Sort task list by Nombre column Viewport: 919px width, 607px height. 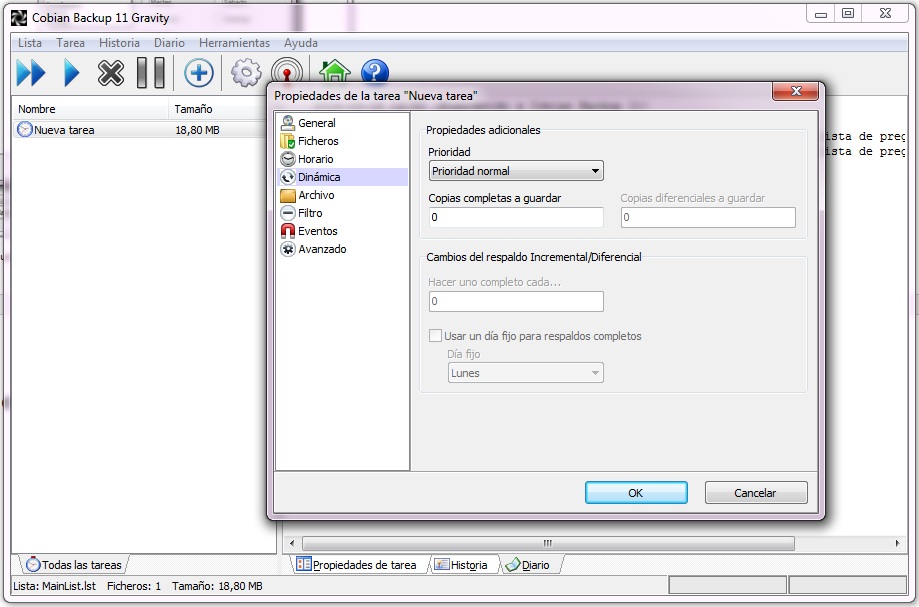point(90,109)
